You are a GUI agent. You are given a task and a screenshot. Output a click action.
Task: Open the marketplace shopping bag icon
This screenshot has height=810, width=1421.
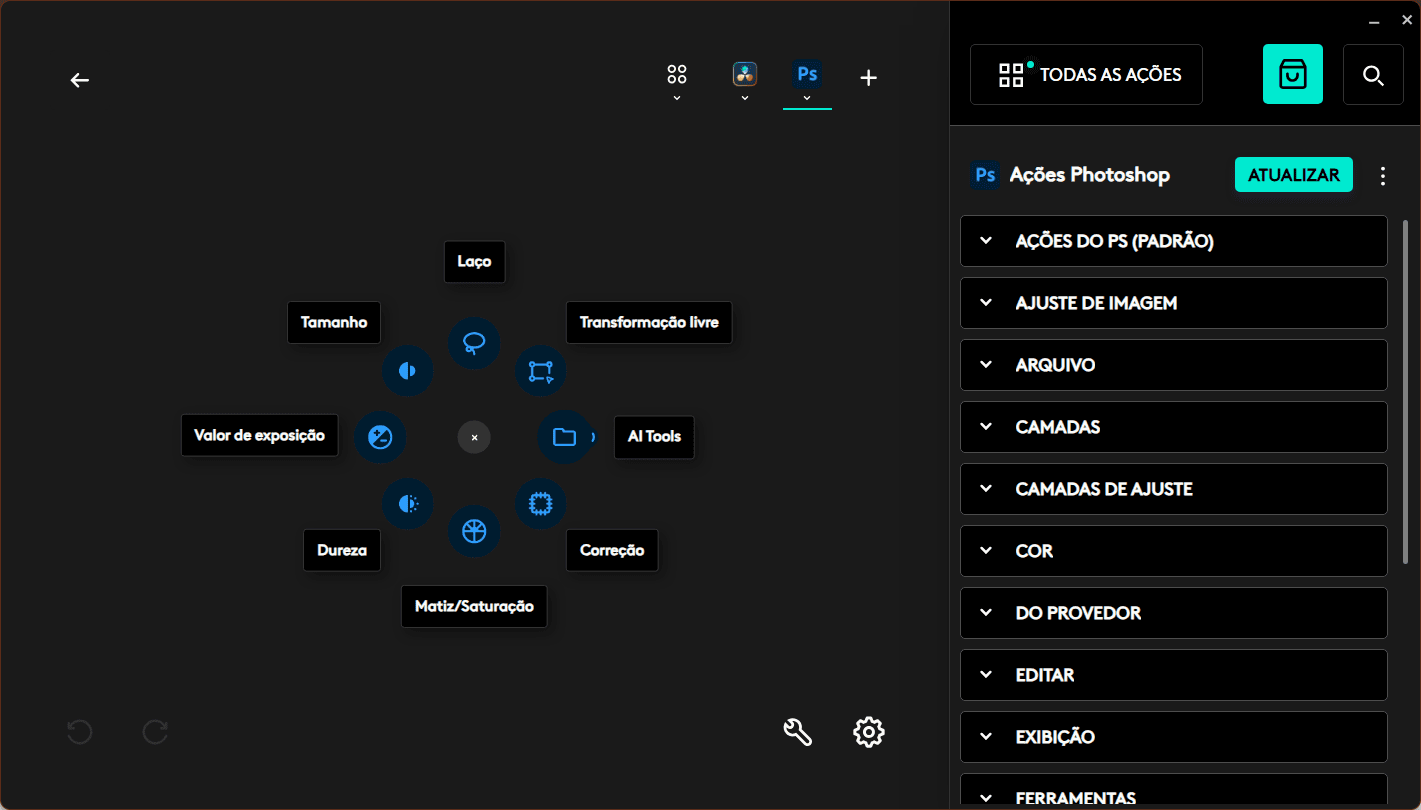(x=1292, y=75)
